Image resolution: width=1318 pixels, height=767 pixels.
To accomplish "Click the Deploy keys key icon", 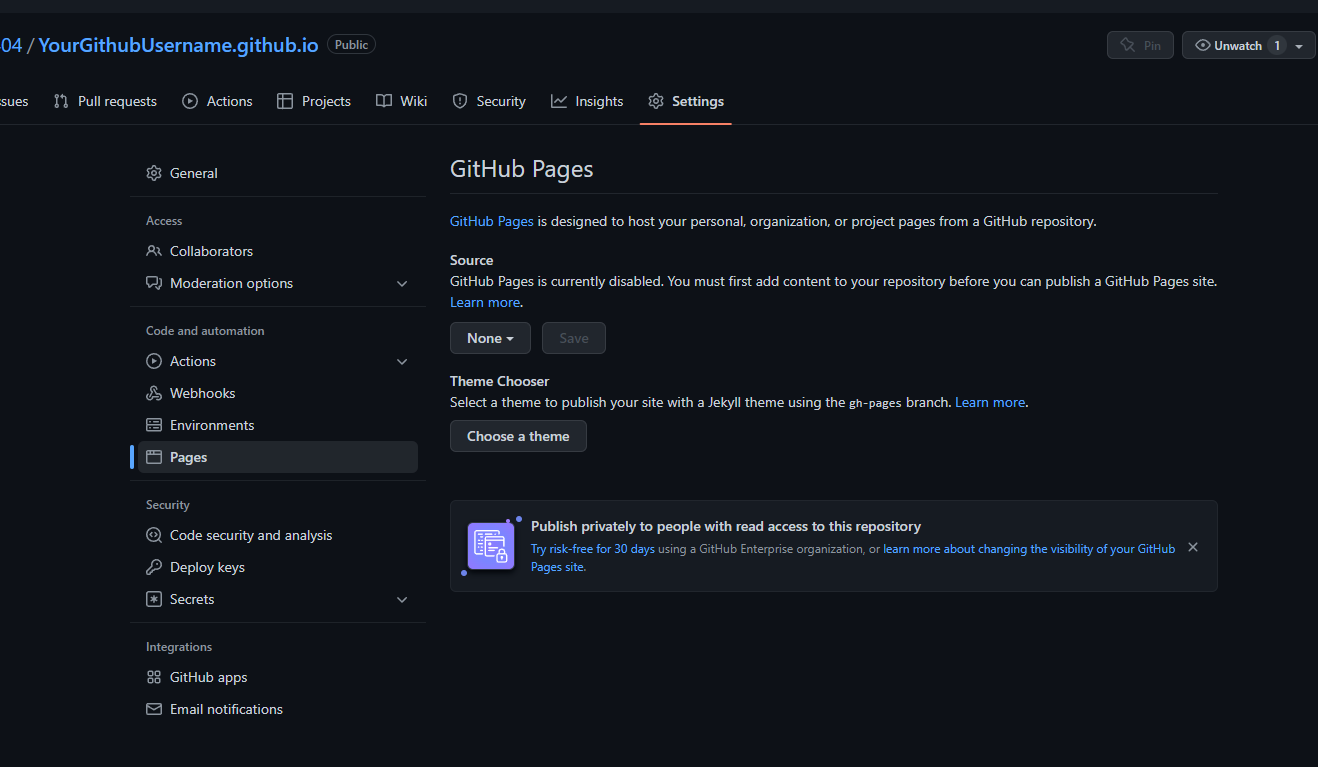I will (154, 567).
